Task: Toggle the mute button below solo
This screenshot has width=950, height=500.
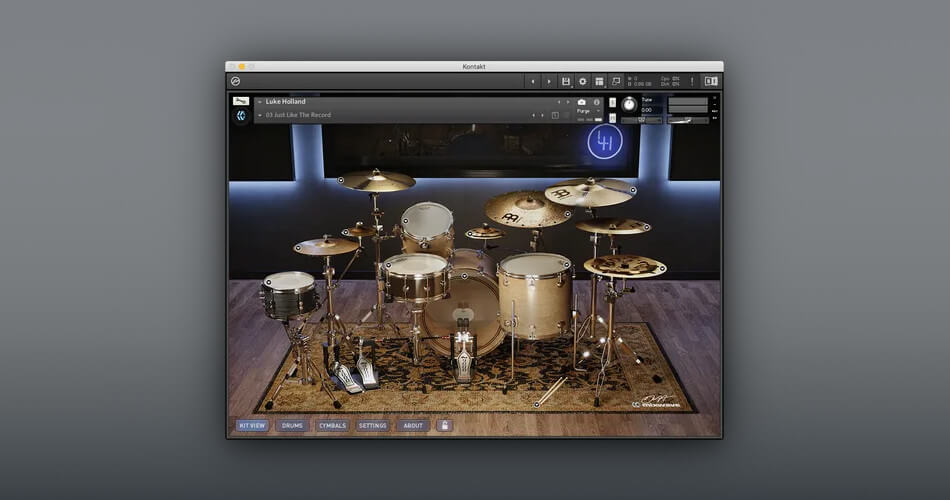Action: point(612,118)
